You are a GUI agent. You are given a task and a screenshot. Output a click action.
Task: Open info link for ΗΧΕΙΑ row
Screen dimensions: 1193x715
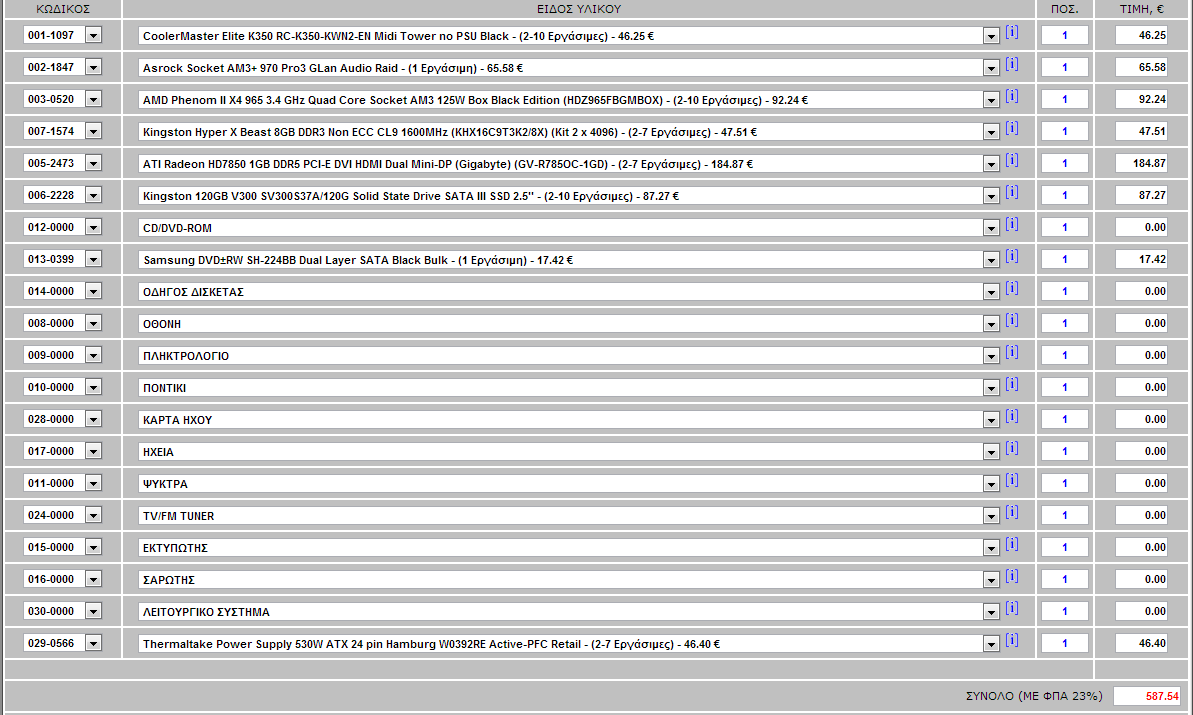pyautogui.click(x=1012, y=447)
